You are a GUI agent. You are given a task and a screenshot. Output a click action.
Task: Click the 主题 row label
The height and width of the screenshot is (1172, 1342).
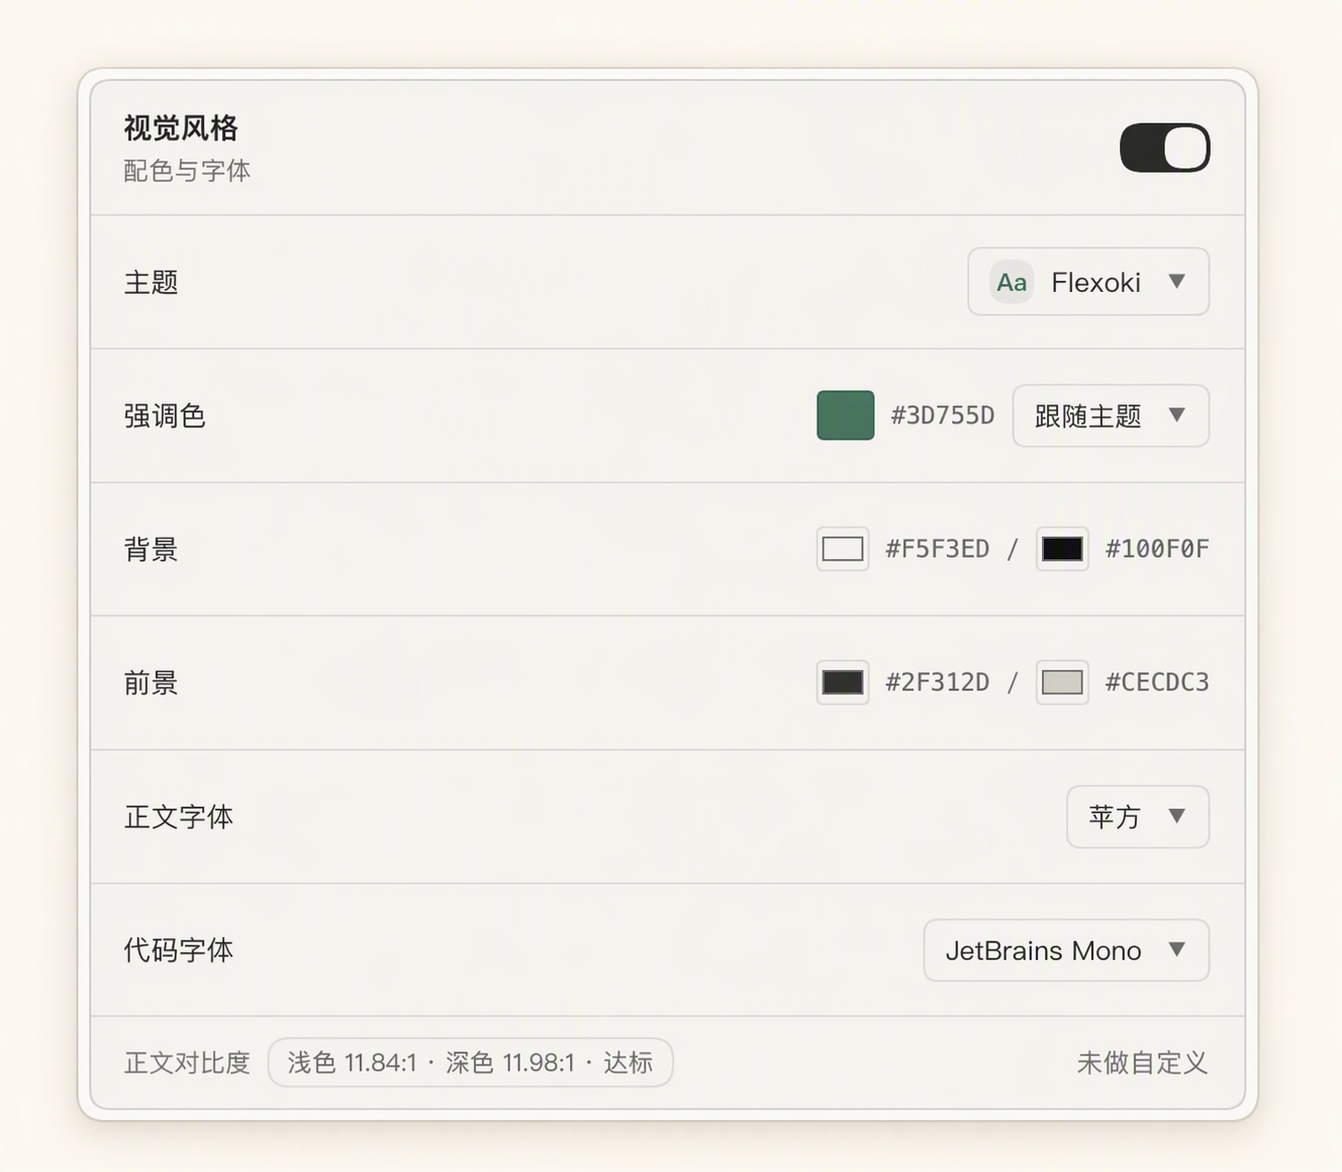[x=151, y=282]
